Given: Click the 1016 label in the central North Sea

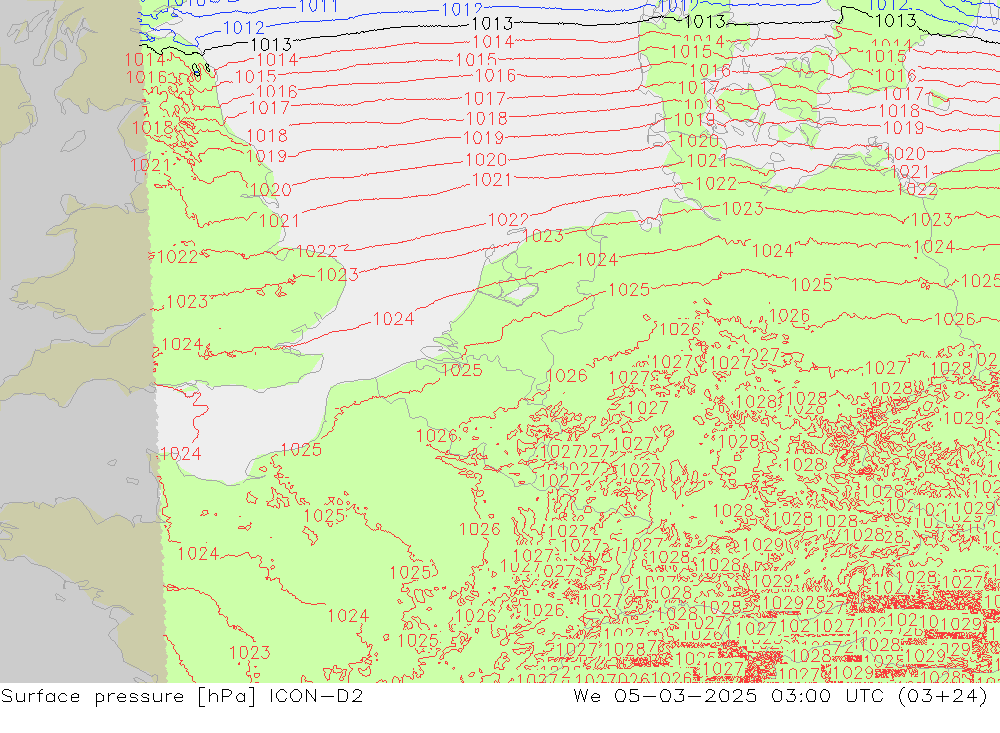Looking at the screenshot, I should coord(496,76).
